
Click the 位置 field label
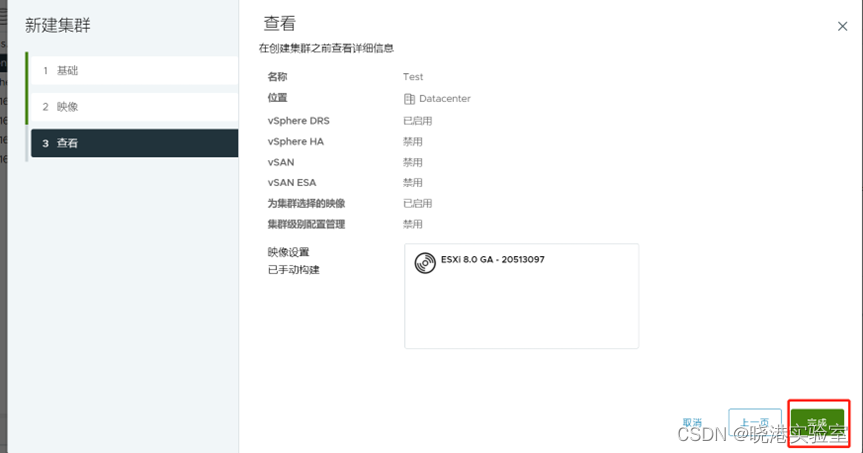pos(277,98)
